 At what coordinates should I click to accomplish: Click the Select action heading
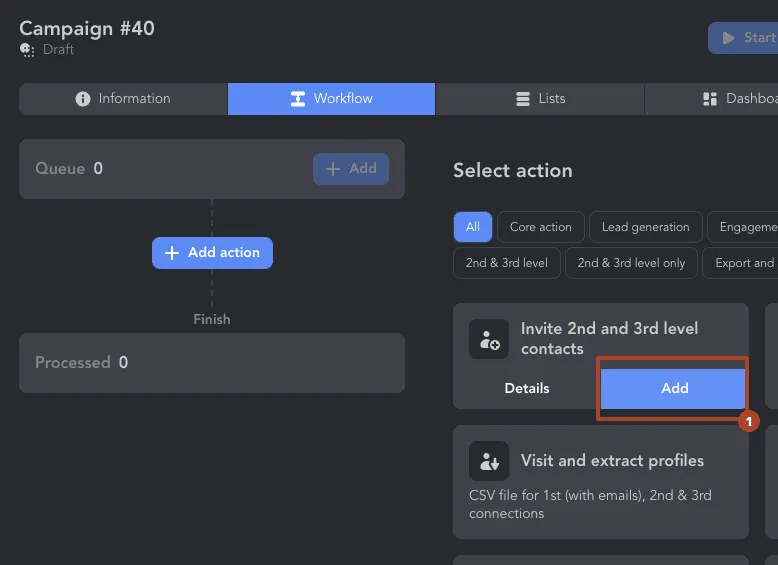[513, 171]
